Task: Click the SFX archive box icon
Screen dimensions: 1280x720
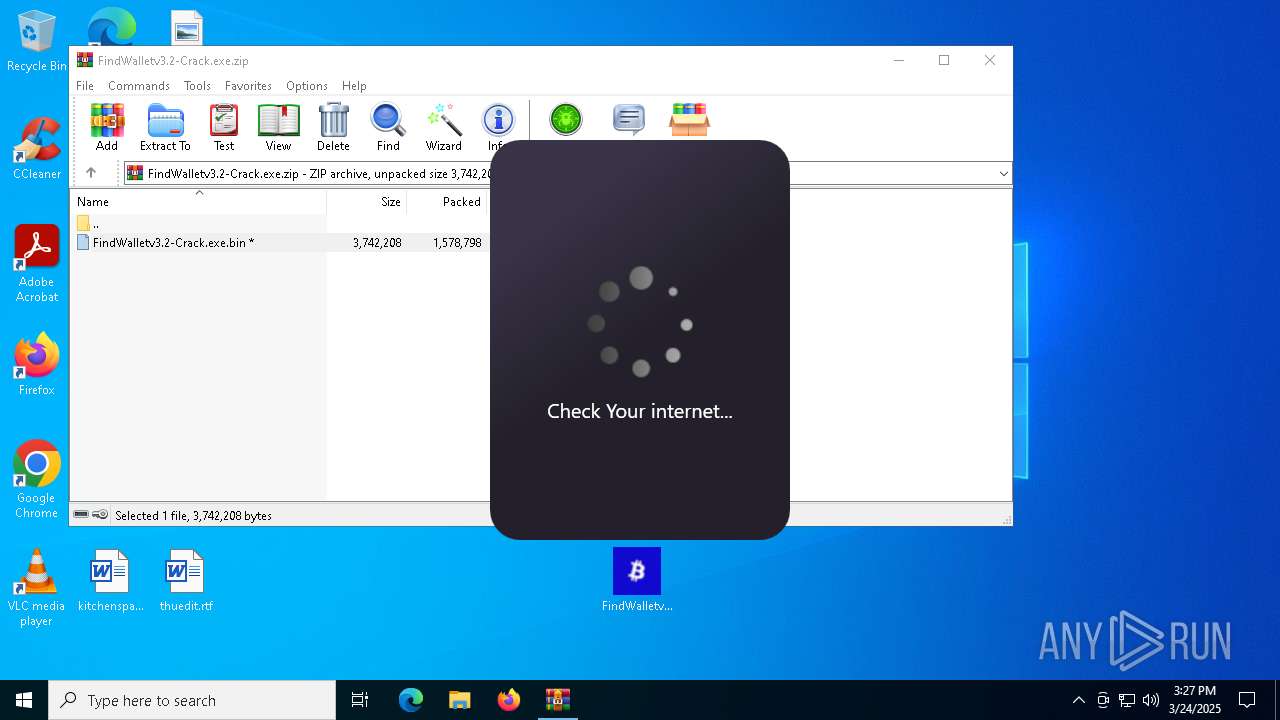Action: pos(689,120)
